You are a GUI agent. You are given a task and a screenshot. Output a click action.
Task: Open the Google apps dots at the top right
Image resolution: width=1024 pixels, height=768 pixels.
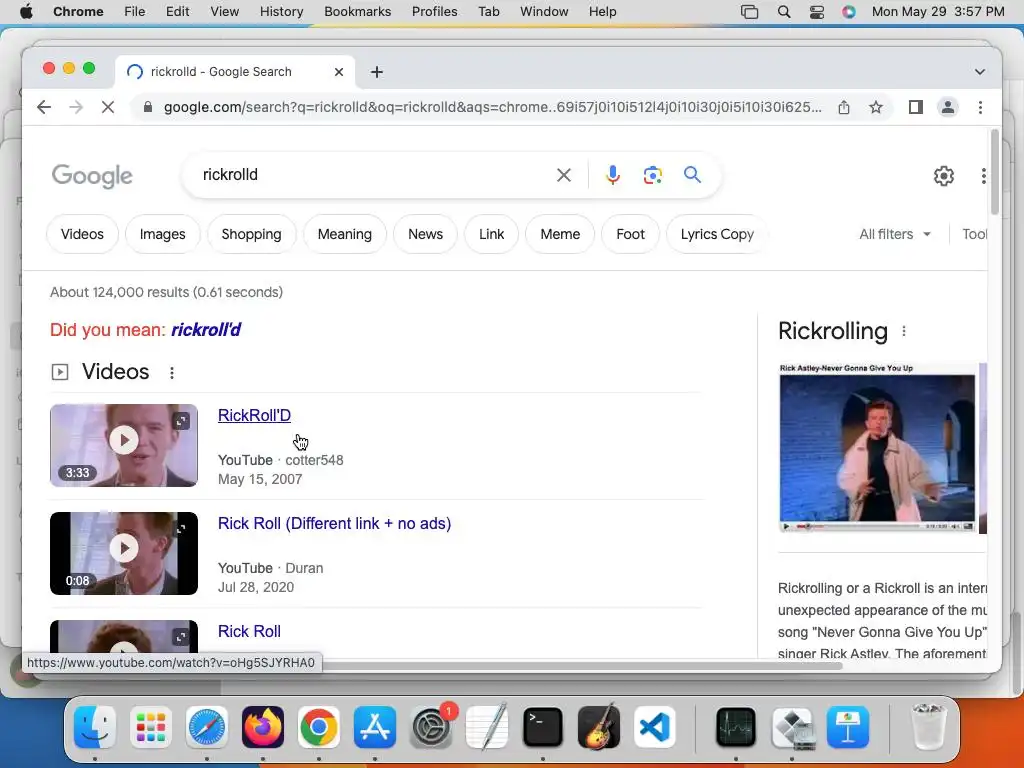(x=983, y=176)
